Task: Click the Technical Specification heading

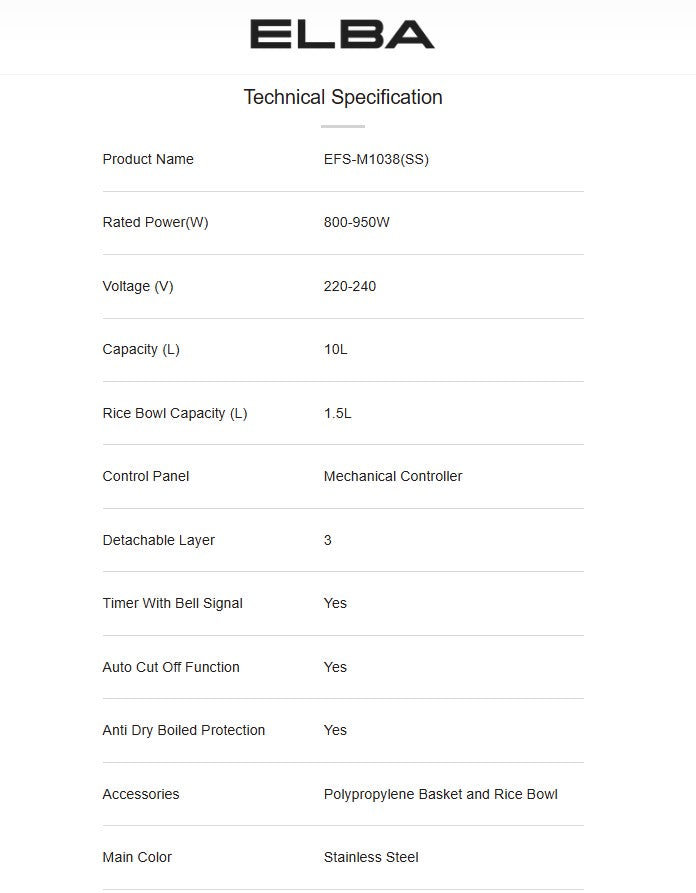Action: click(x=342, y=97)
